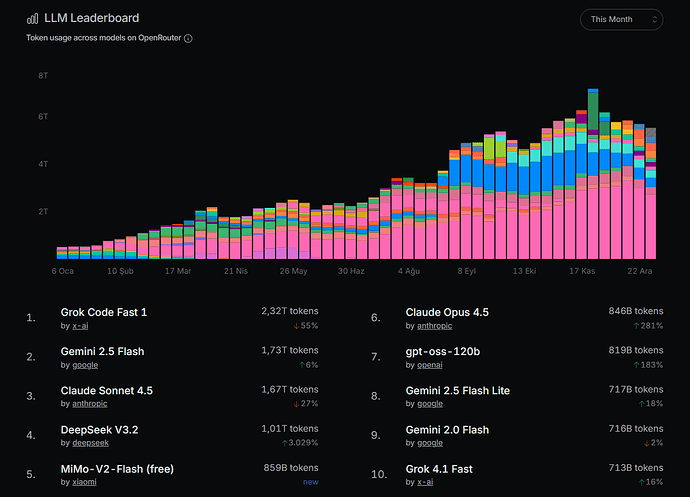The image size is (690, 497).
Task: Click the 3.029% increase indicator
Action: [300, 442]
